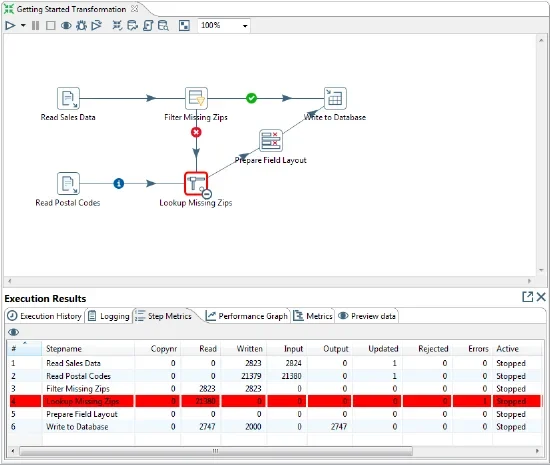Sort by the Stepname column header

[88, 349]
